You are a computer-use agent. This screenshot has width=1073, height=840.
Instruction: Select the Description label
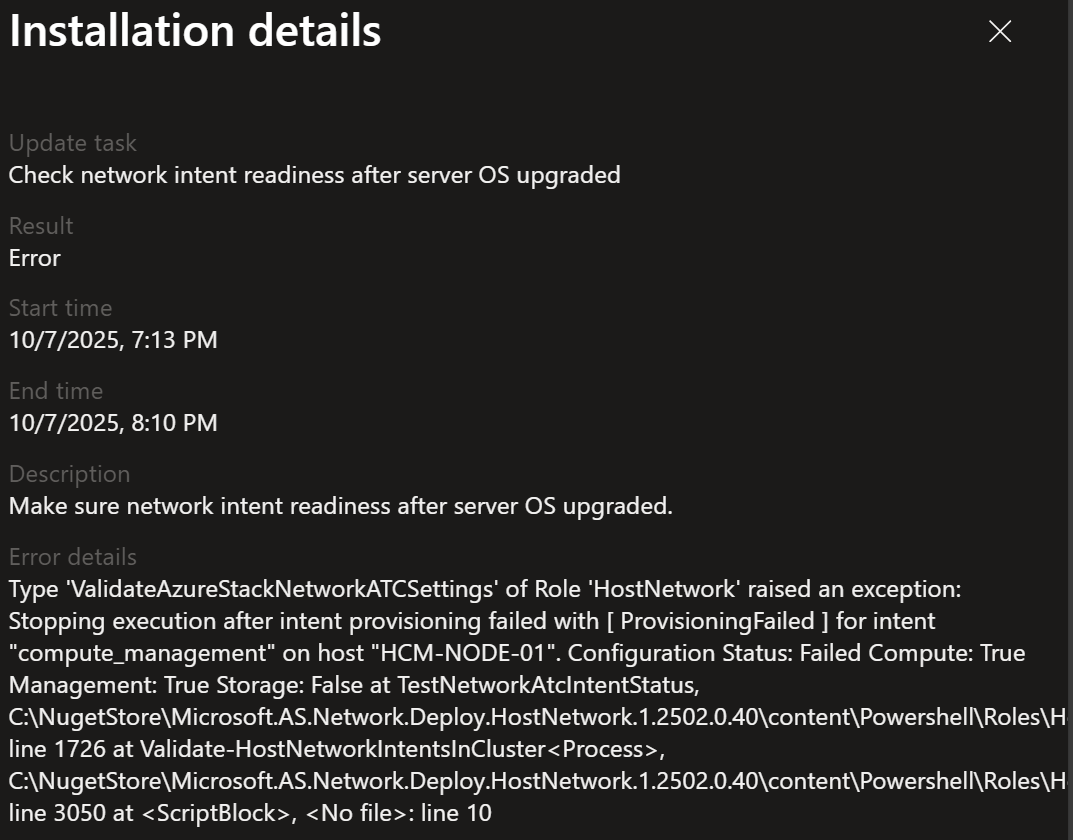(x=69, y=474)
